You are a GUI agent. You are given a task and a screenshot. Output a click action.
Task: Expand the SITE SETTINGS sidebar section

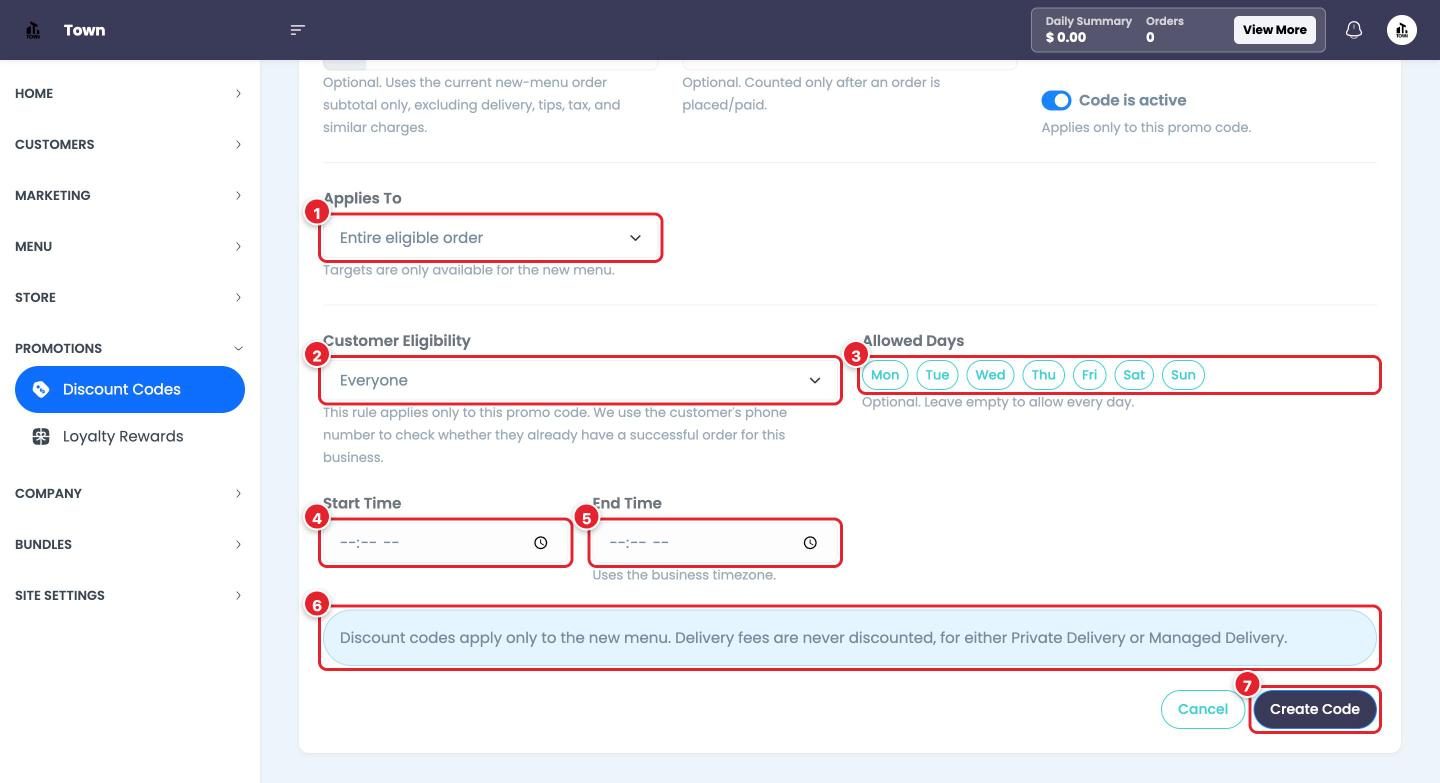(x=128, y=595)
